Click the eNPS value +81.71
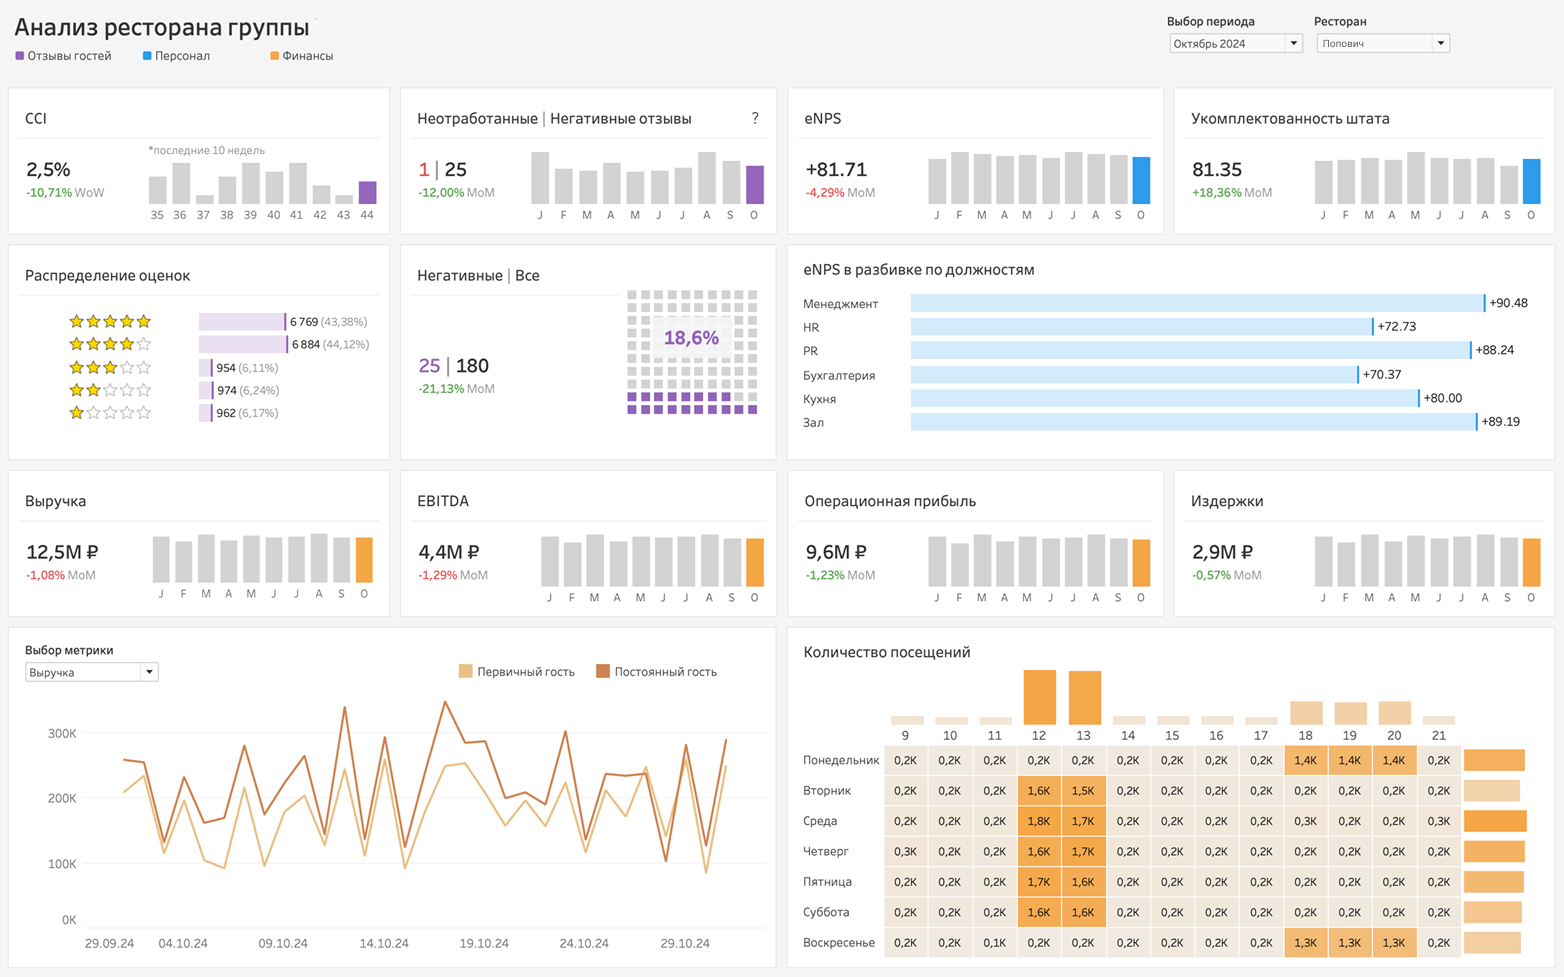The image size is (1564, 977). click(x=836, y=170)
